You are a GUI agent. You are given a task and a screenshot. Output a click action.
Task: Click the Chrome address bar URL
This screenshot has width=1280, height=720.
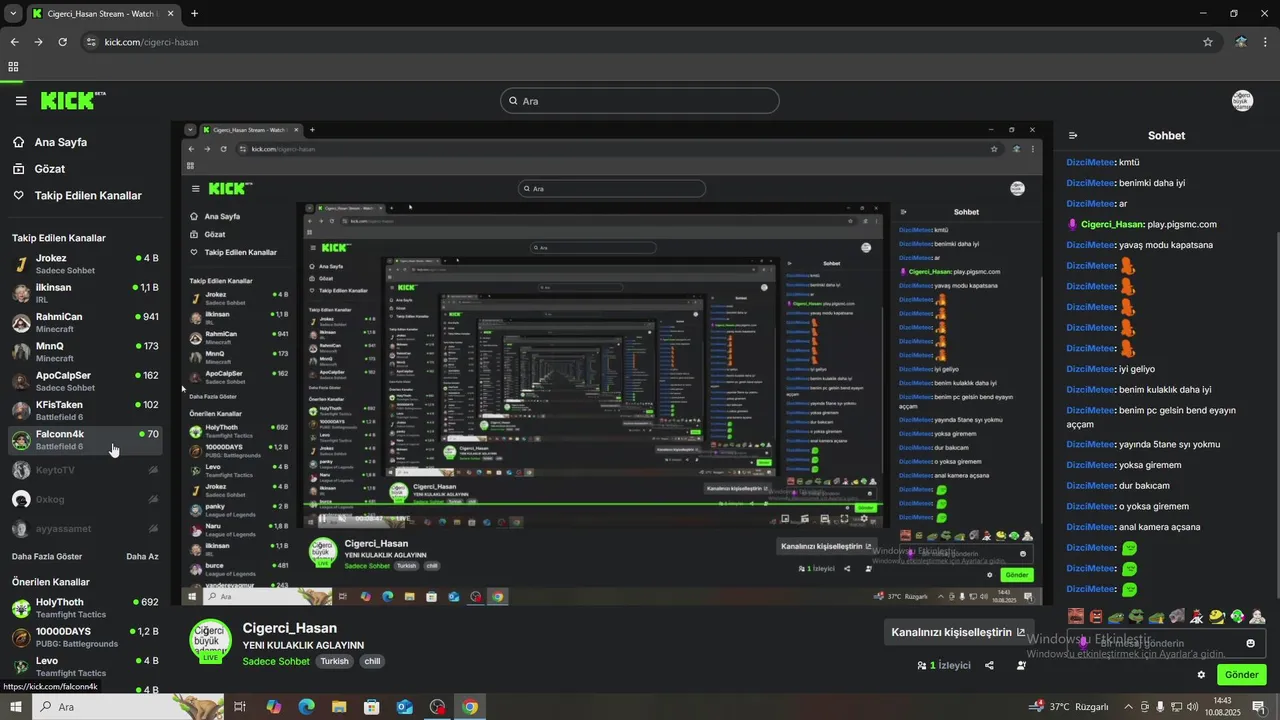coord(151,42)
